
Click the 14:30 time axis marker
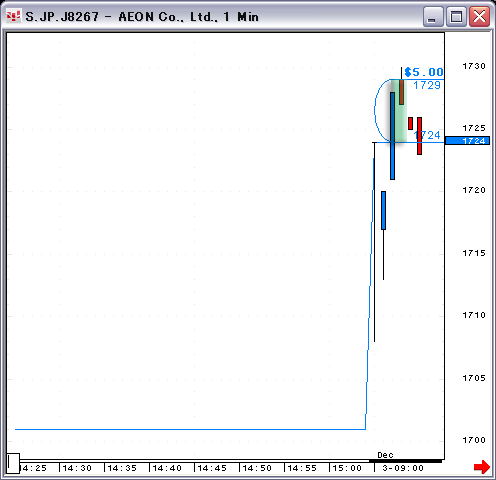point(77,468)
